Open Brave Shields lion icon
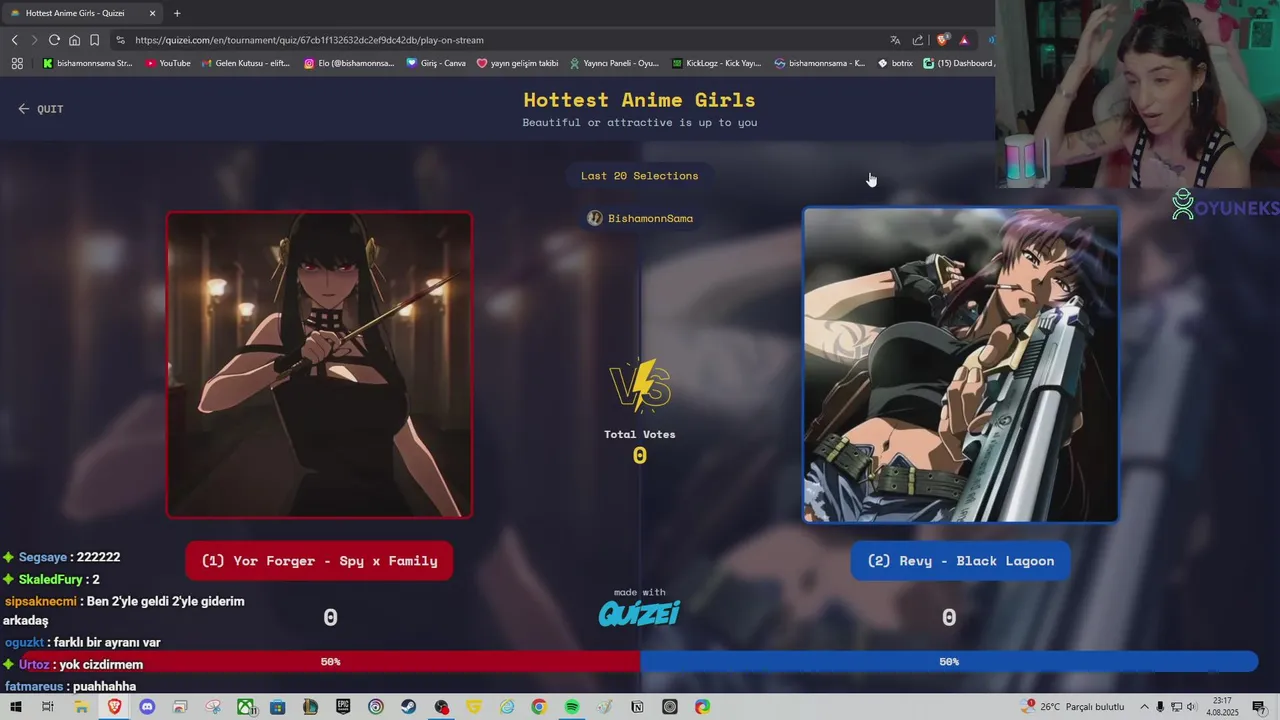The height and width of the screenshot is (720, 1280). [942, 40]
